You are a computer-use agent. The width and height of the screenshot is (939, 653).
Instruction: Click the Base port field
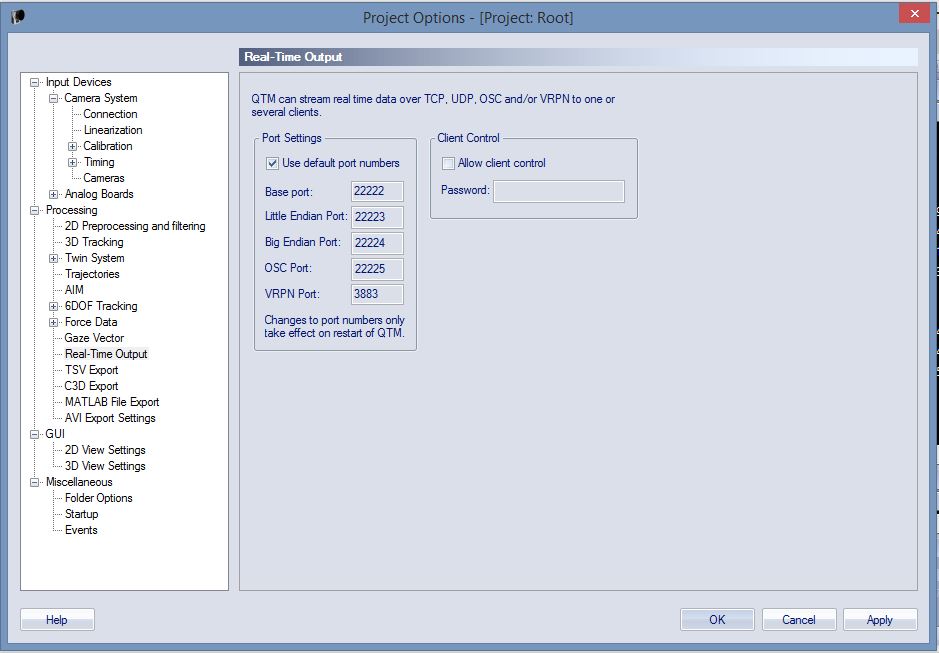(377, 191)
